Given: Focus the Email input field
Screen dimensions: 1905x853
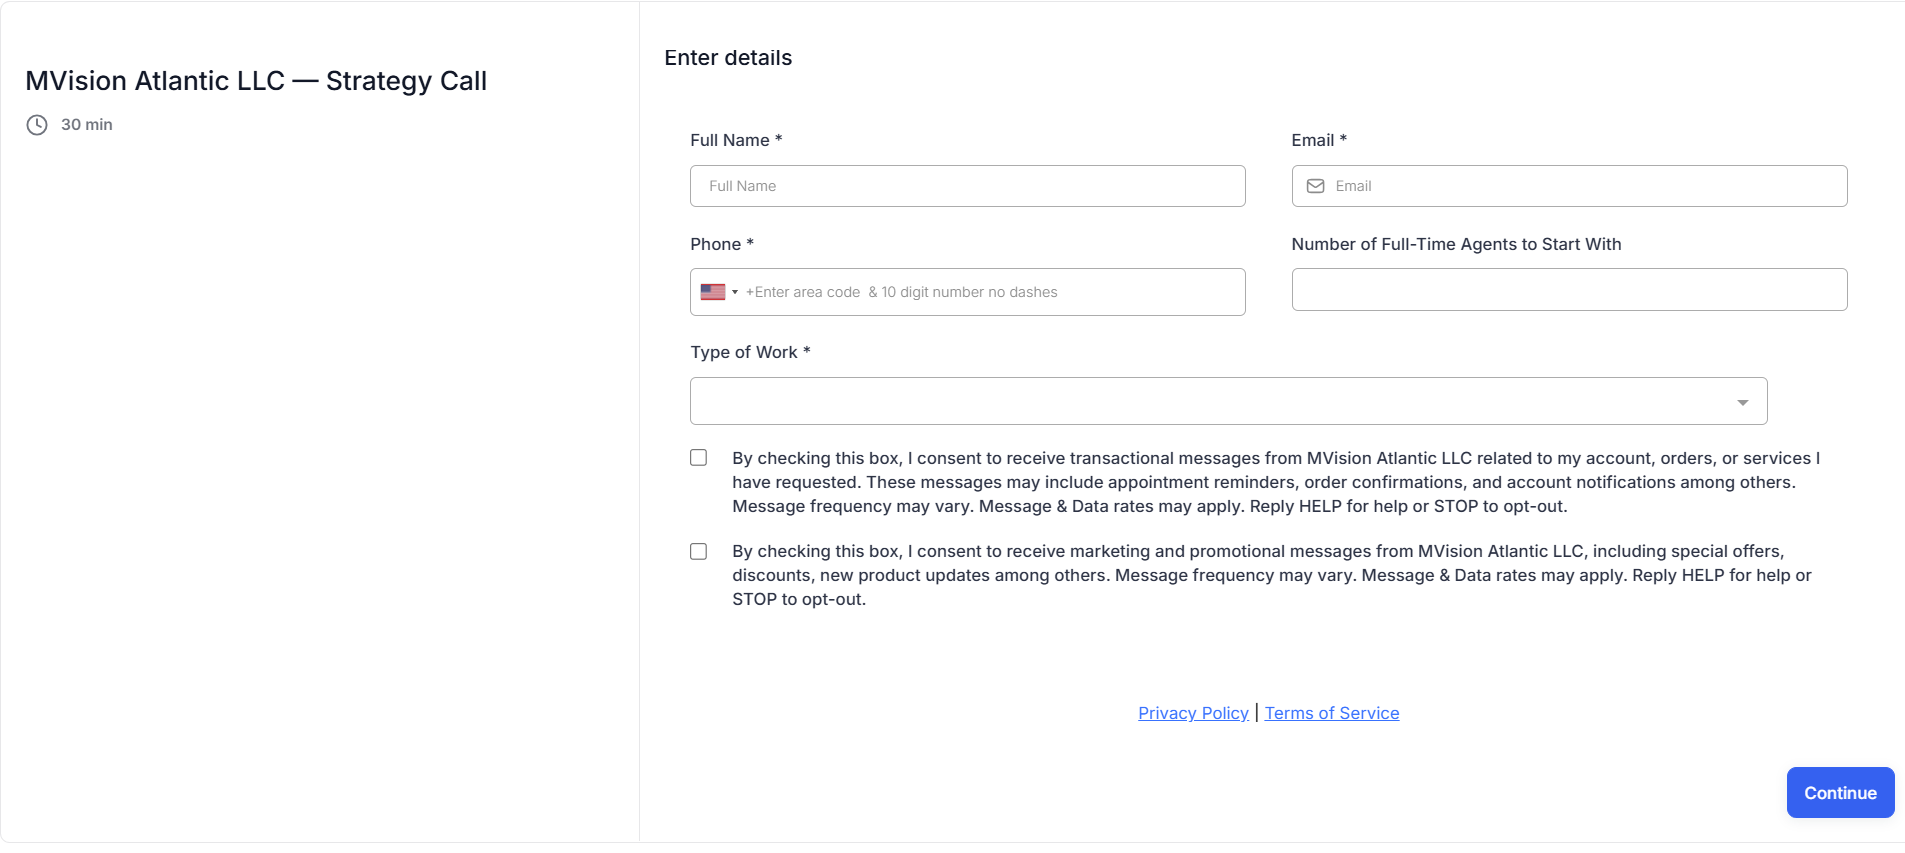Looking at the screenshot, I should (x=1569, y=186).
